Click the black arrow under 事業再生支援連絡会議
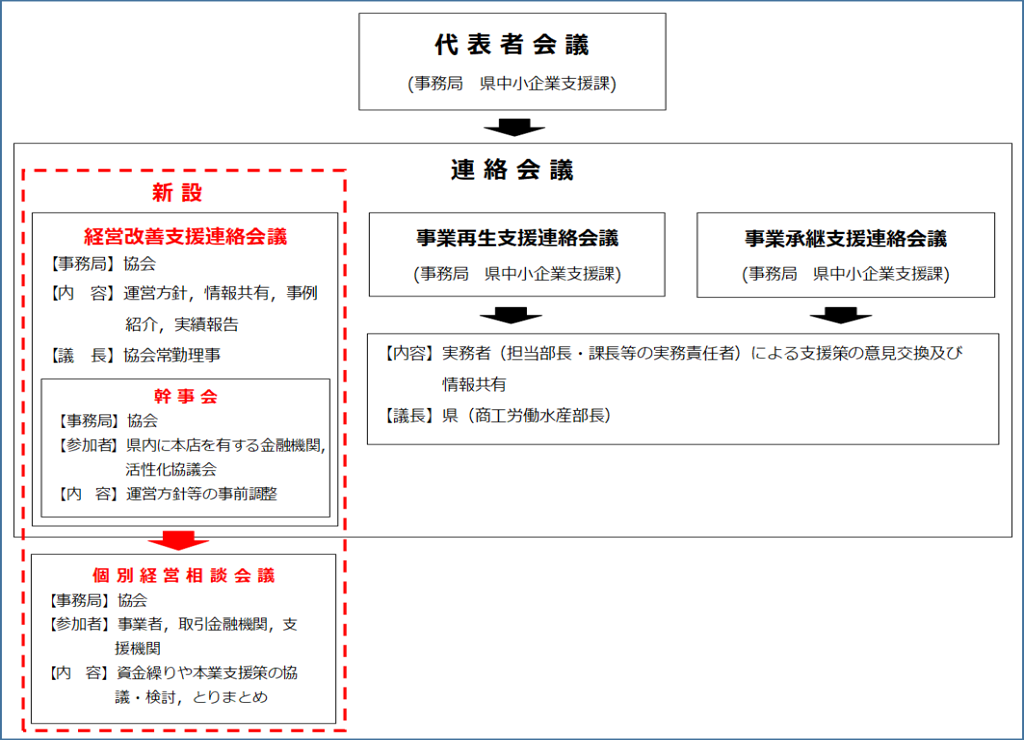 click(x=510, y=315)
